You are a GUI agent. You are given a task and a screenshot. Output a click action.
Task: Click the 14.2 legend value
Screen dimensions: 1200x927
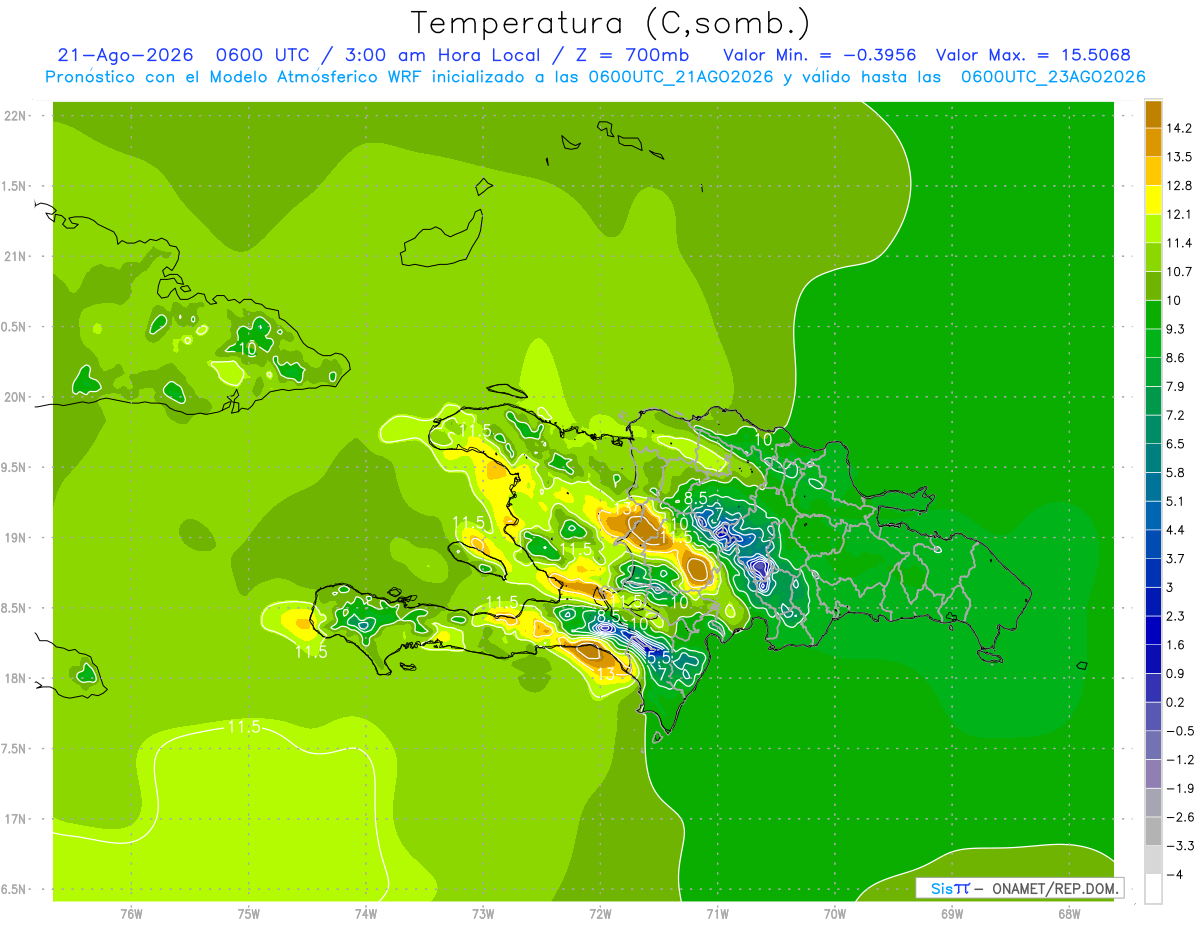(x=1181, y=128)
